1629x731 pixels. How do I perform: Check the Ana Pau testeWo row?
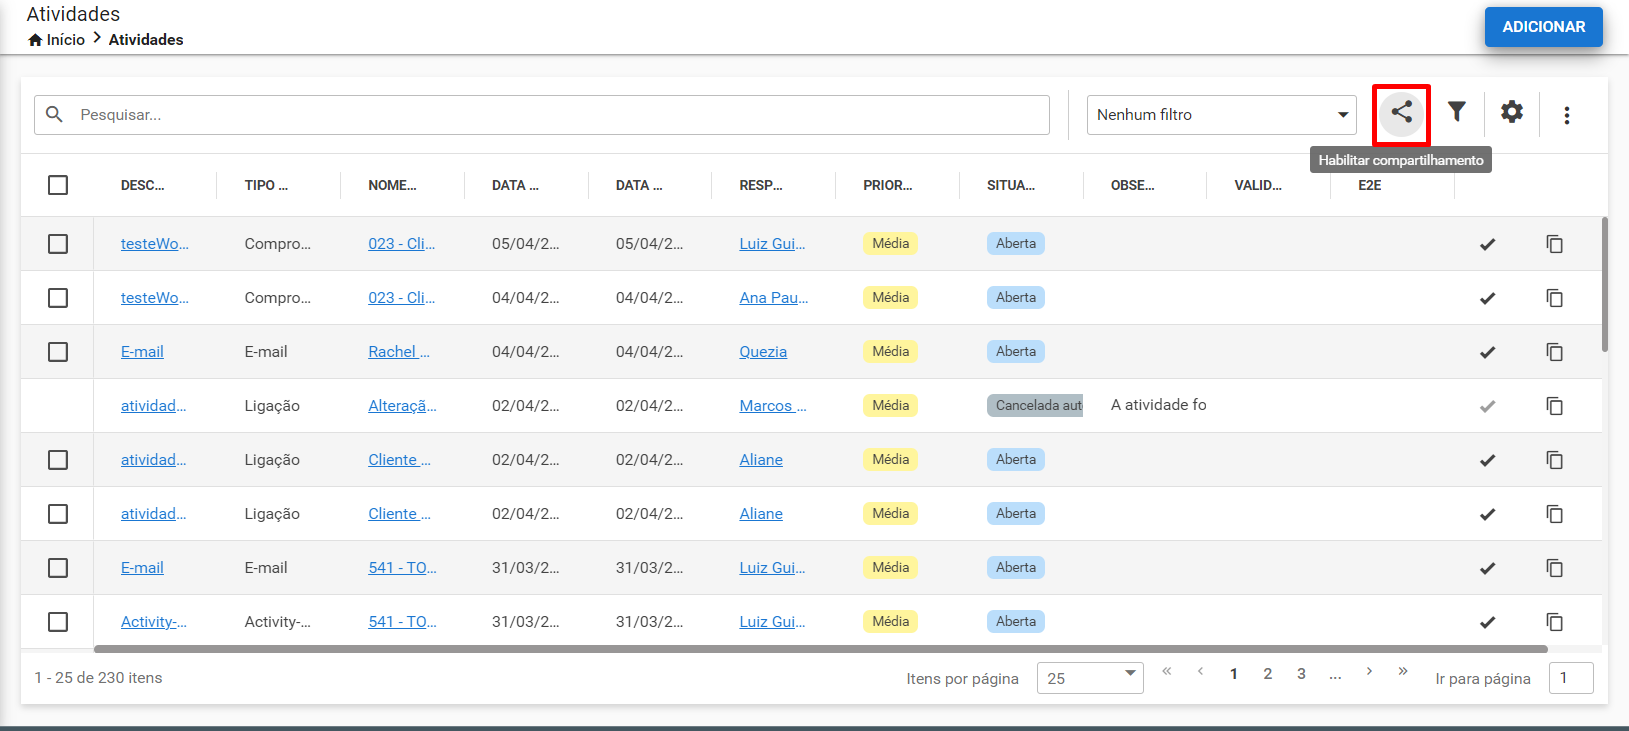click(58, 298)
